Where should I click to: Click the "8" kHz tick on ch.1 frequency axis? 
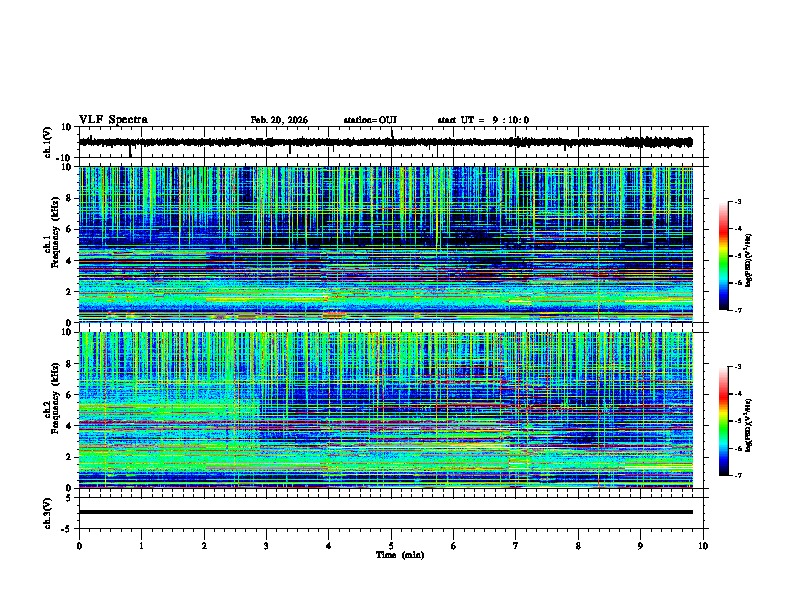tap(69, 198)
